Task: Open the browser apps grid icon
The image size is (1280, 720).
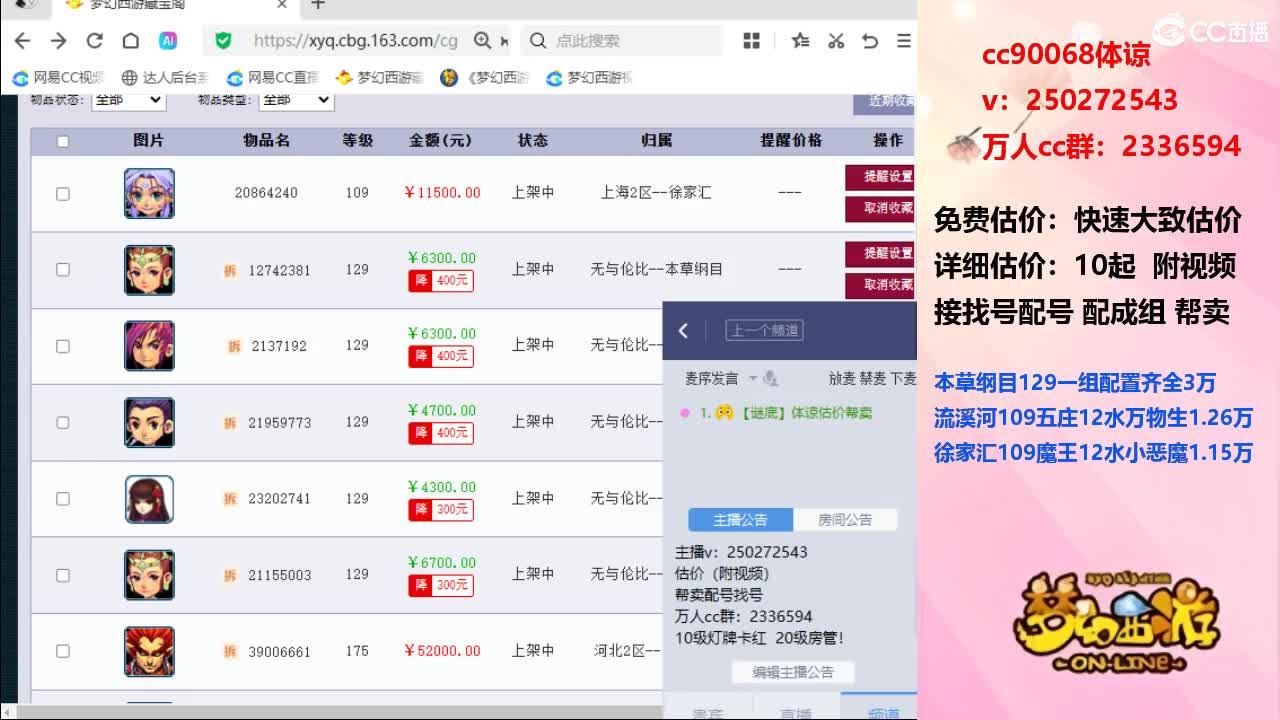Action: pyautogui.click(x=752, y=41)
